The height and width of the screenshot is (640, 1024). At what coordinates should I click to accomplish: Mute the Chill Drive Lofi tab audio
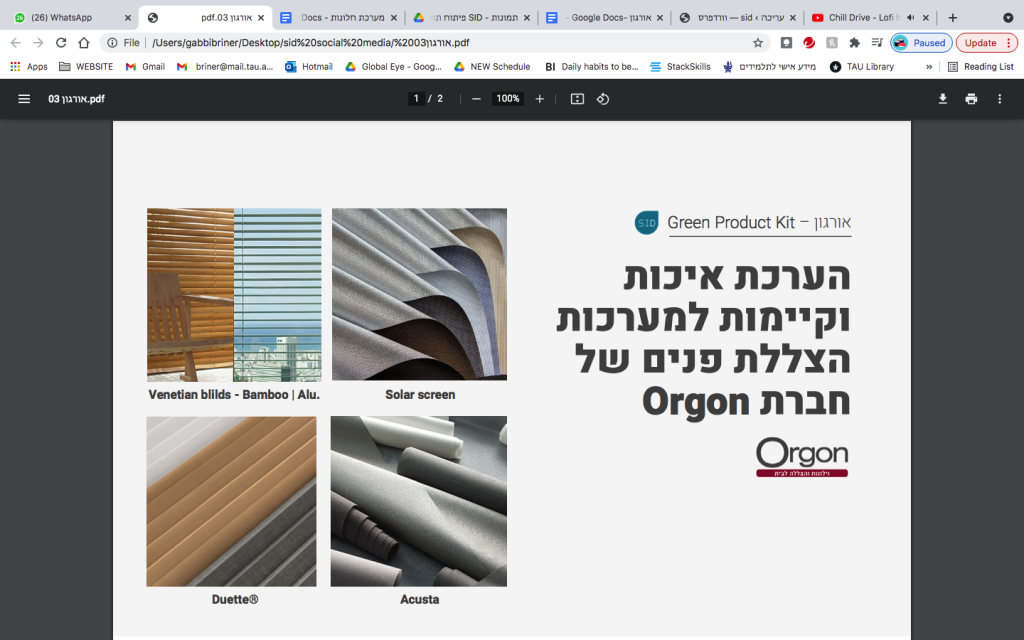[910, 18]
